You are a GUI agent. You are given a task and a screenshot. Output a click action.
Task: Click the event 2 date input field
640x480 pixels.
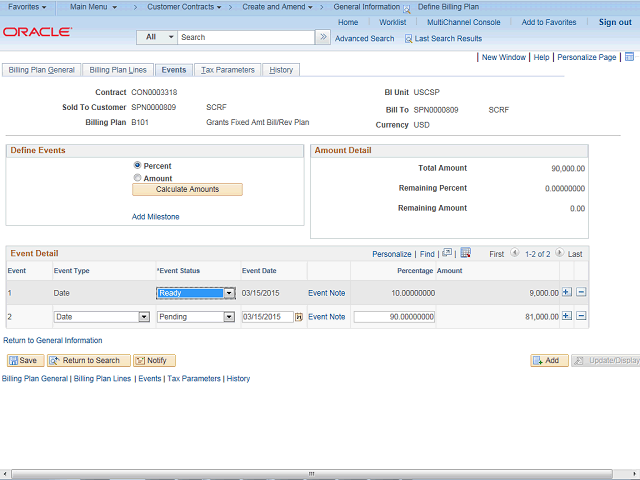(x=268, y=317)
